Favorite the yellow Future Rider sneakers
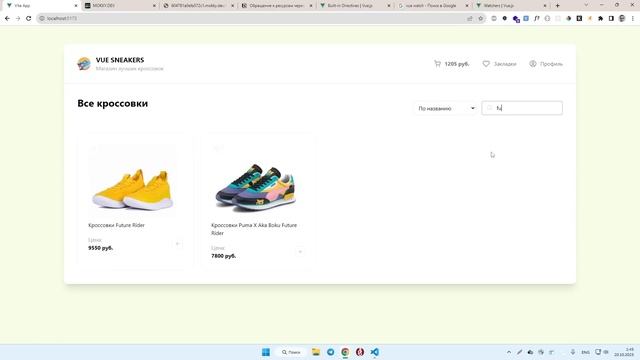 pos(94,148)
